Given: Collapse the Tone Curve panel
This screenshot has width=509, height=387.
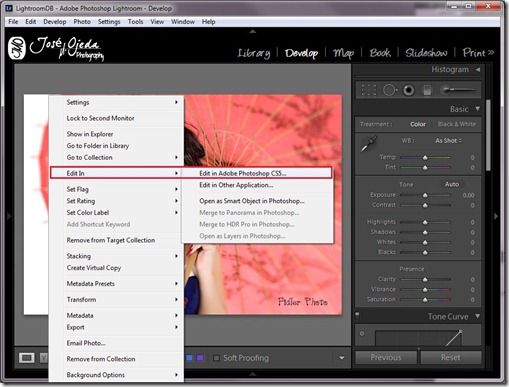Looking at the screenshot, I should coord(478,316).
